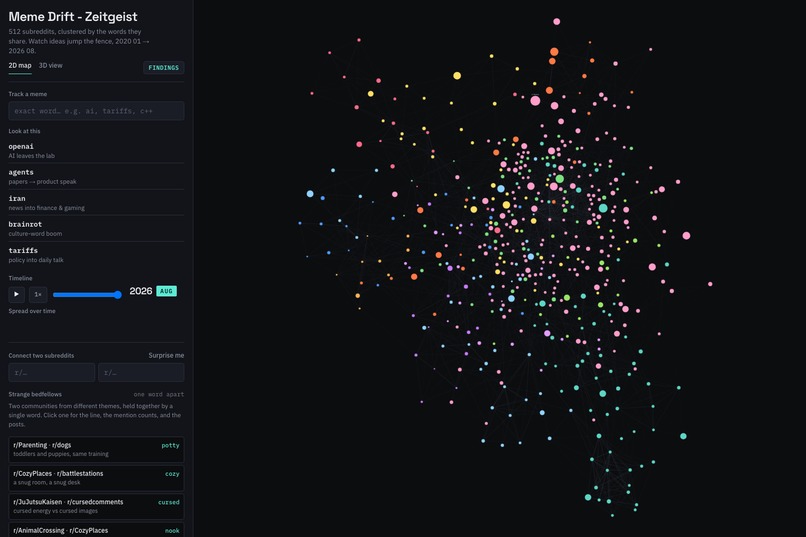Start timeline playback with play button
Viewport: 806px width, 537px height.
[x=16, y=294]
